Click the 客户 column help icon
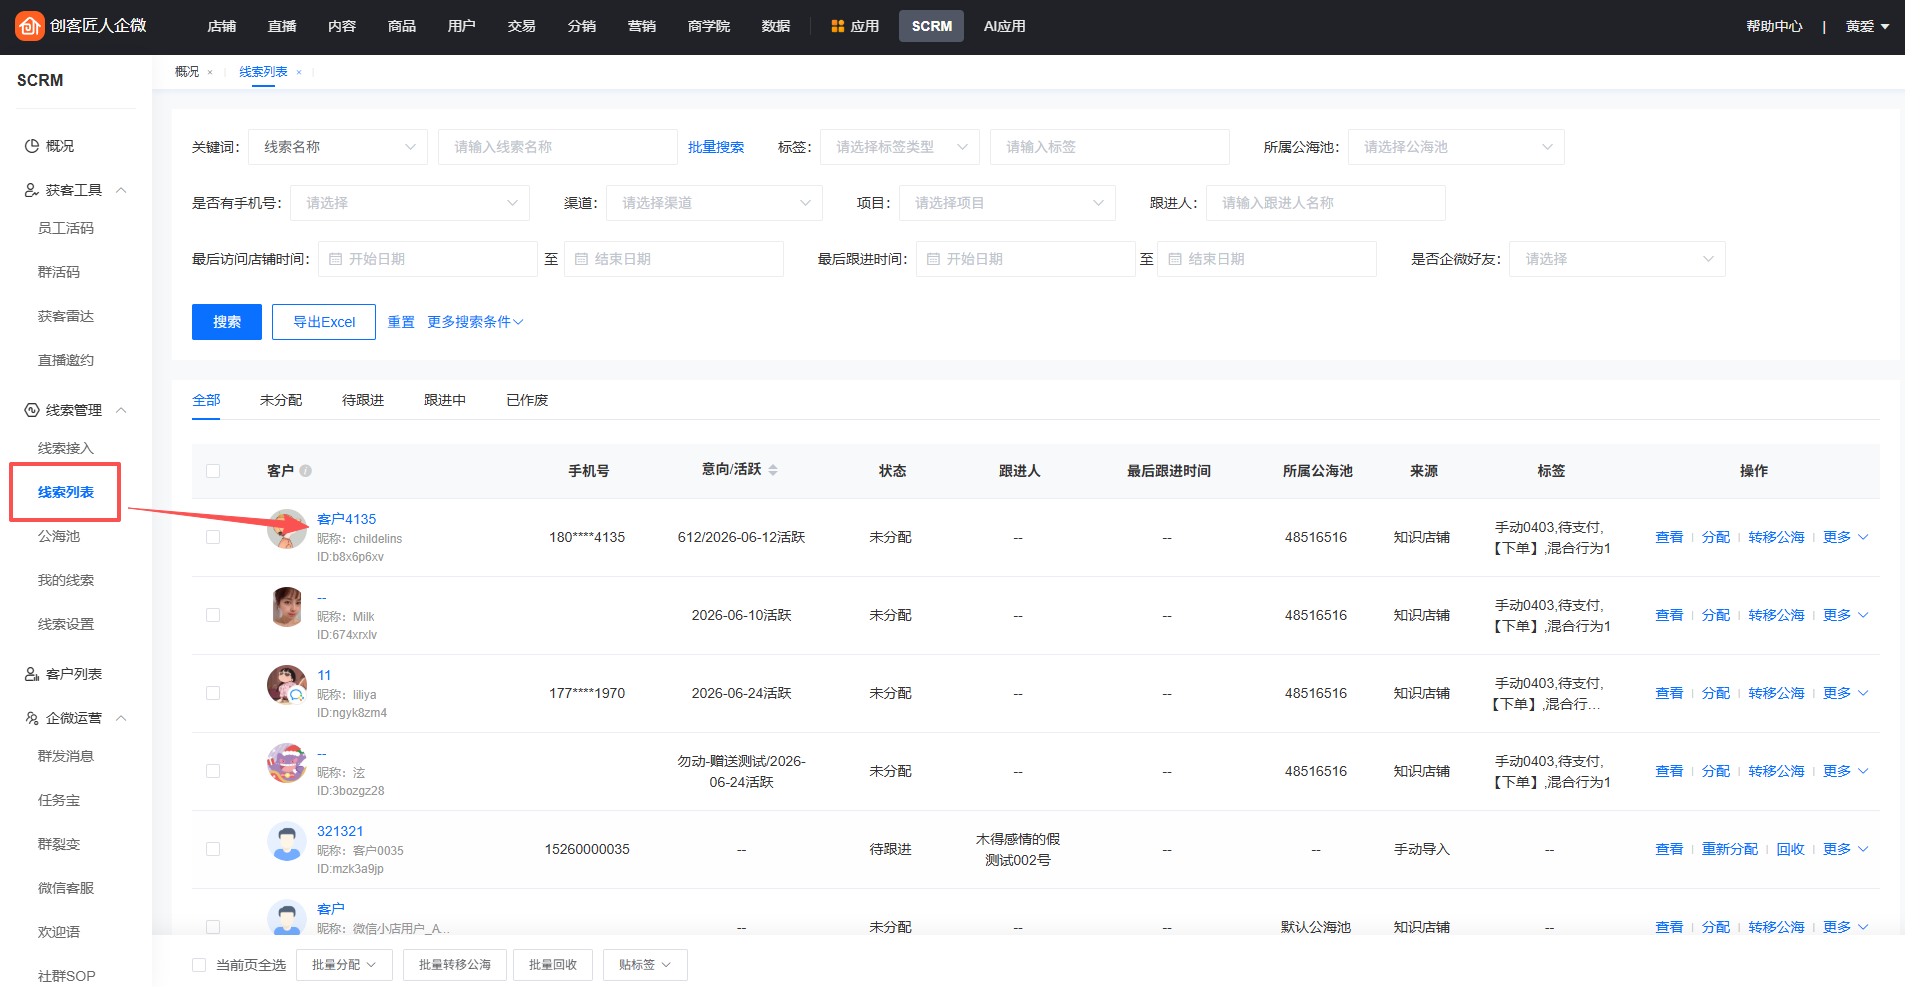This screenshot has height=987, width=1905. point(306,471)
